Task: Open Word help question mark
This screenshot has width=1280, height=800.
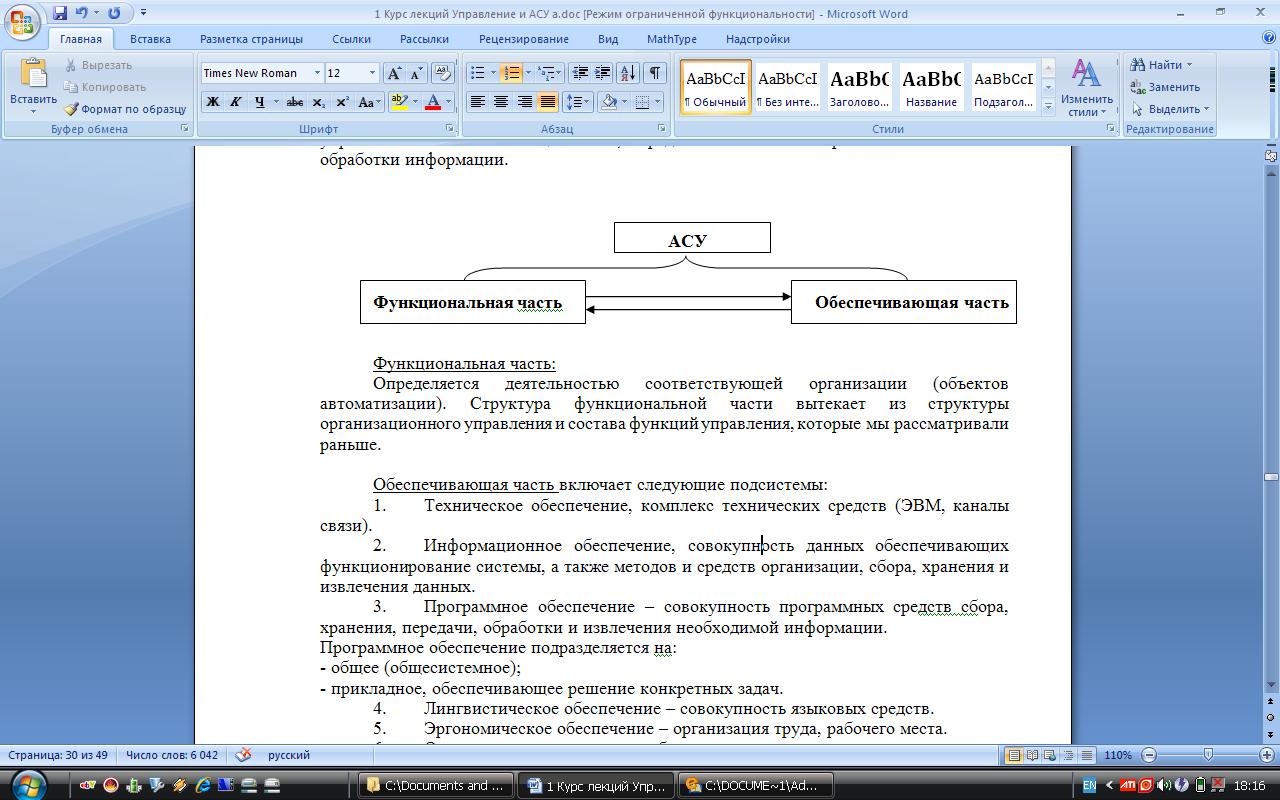Action: point(1269,38)
